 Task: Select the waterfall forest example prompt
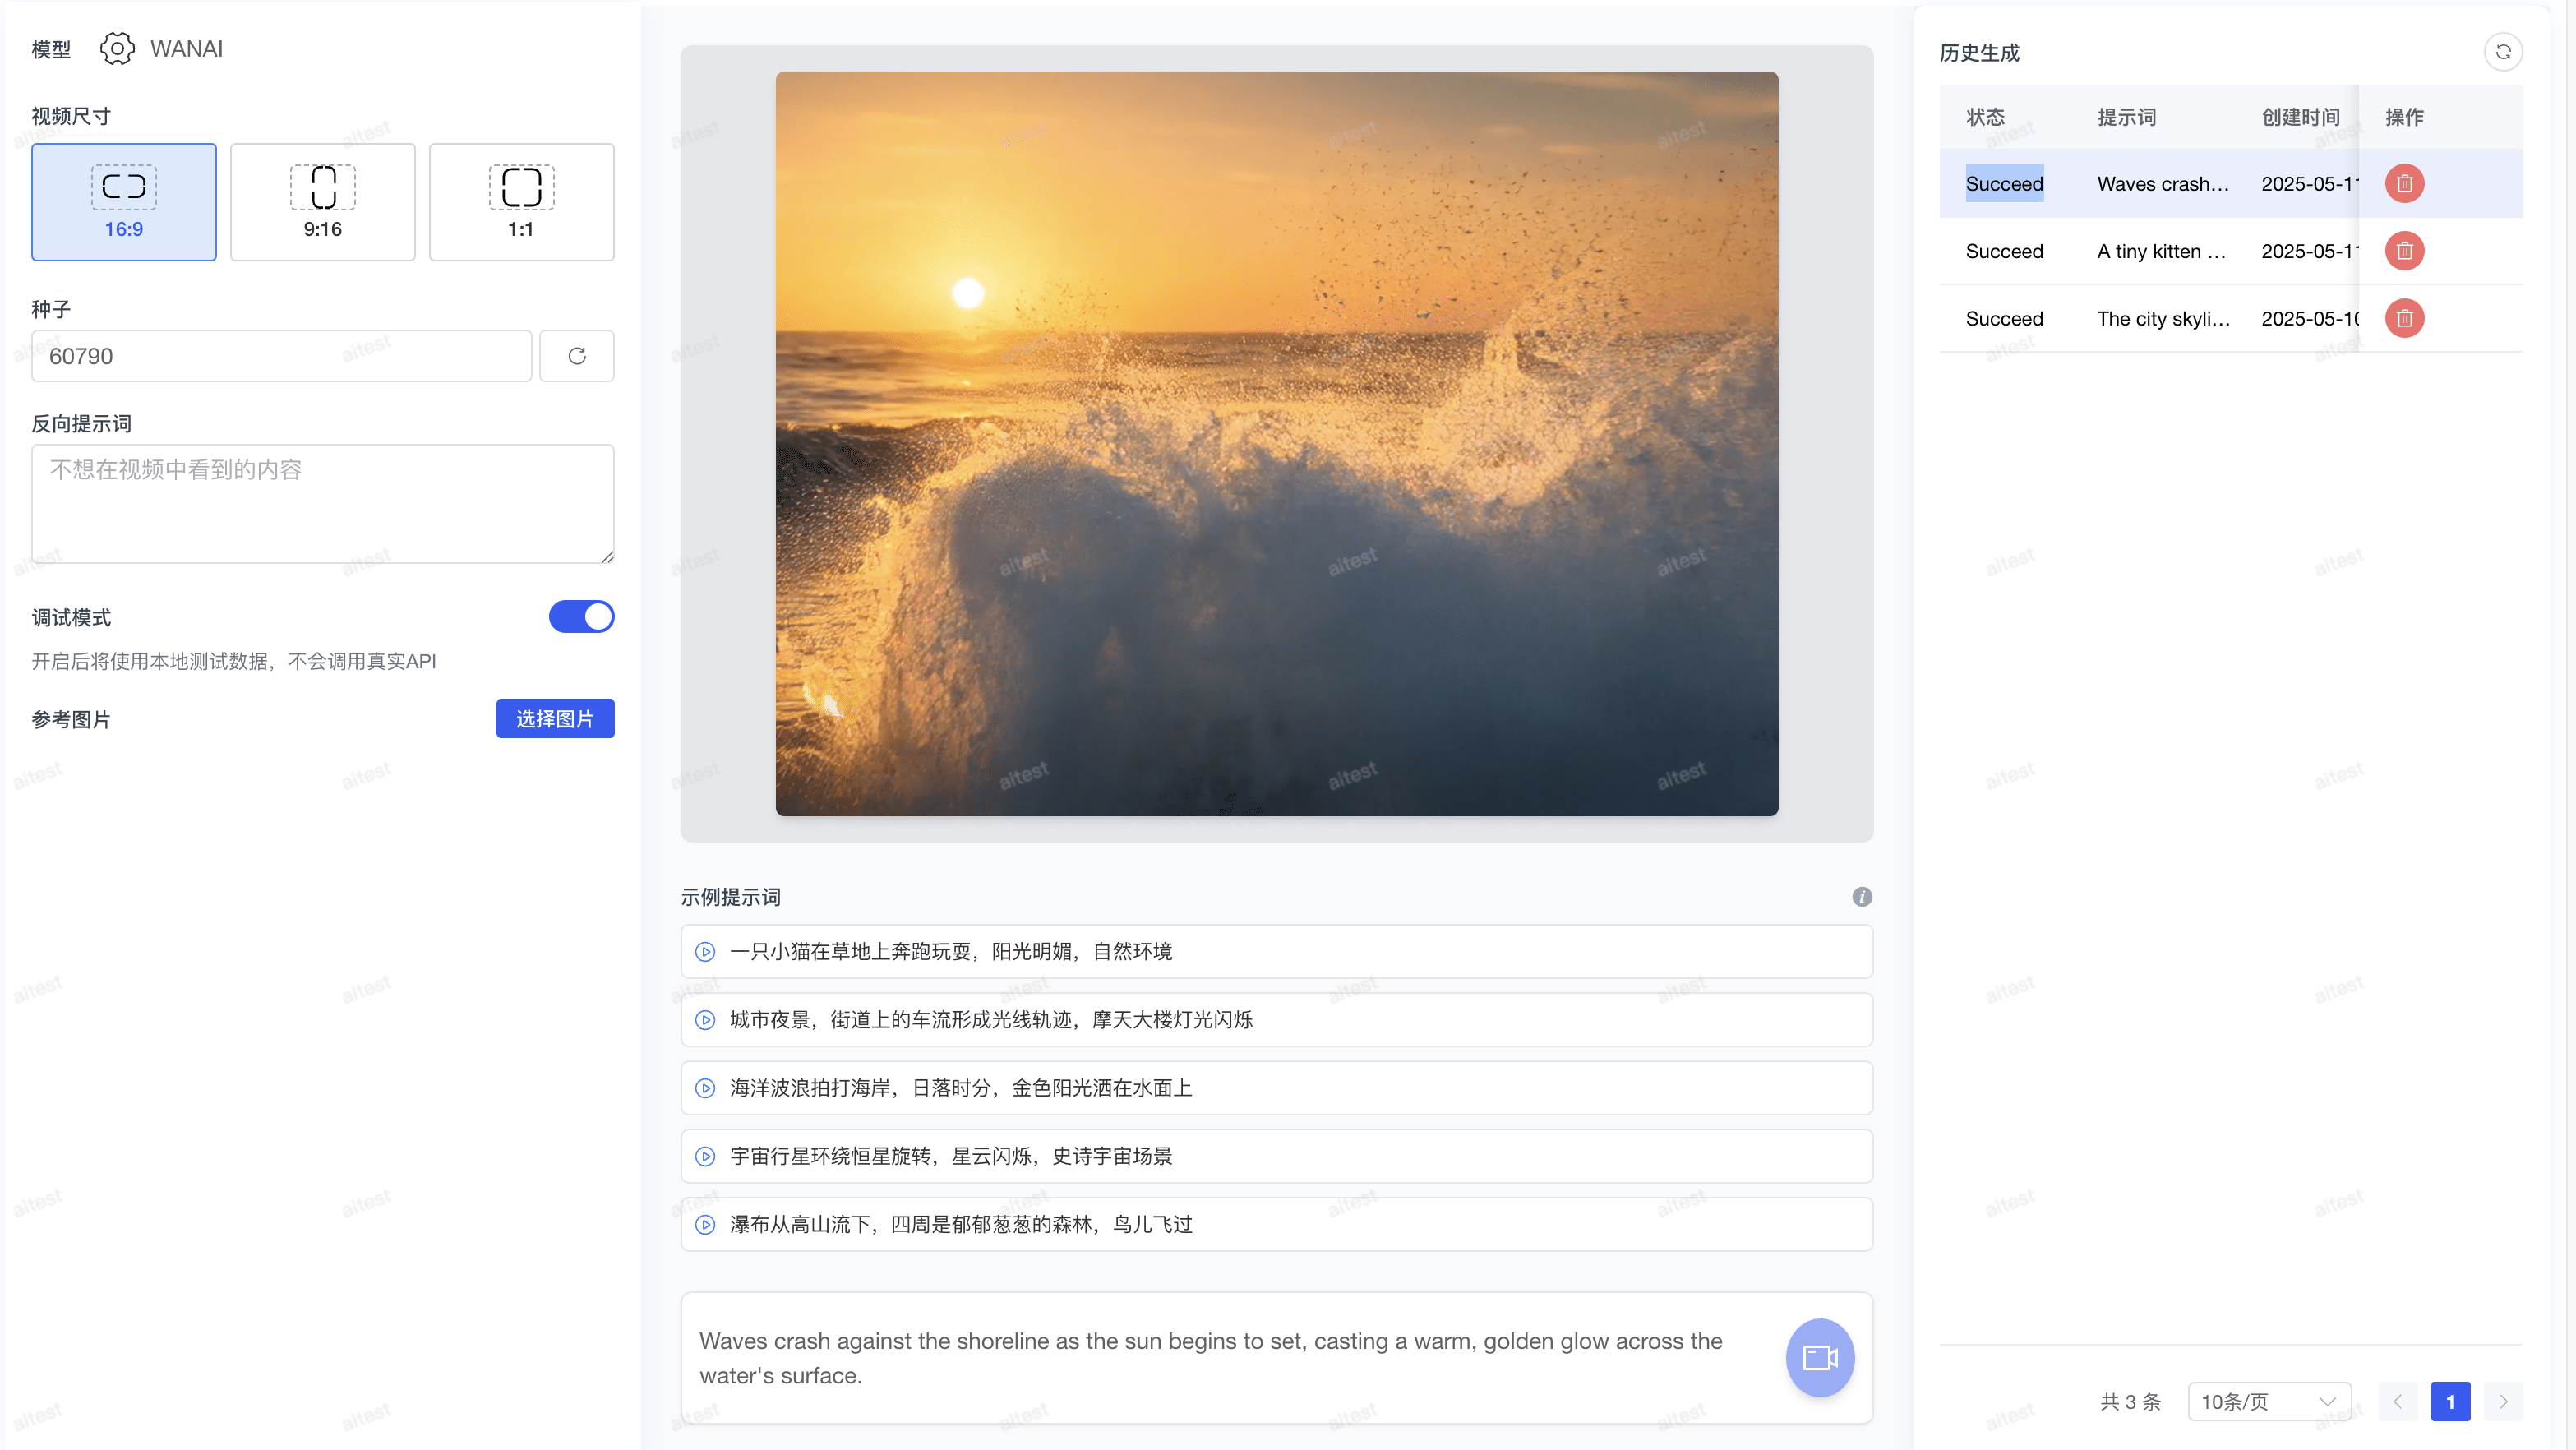tap(1276, 1224)
